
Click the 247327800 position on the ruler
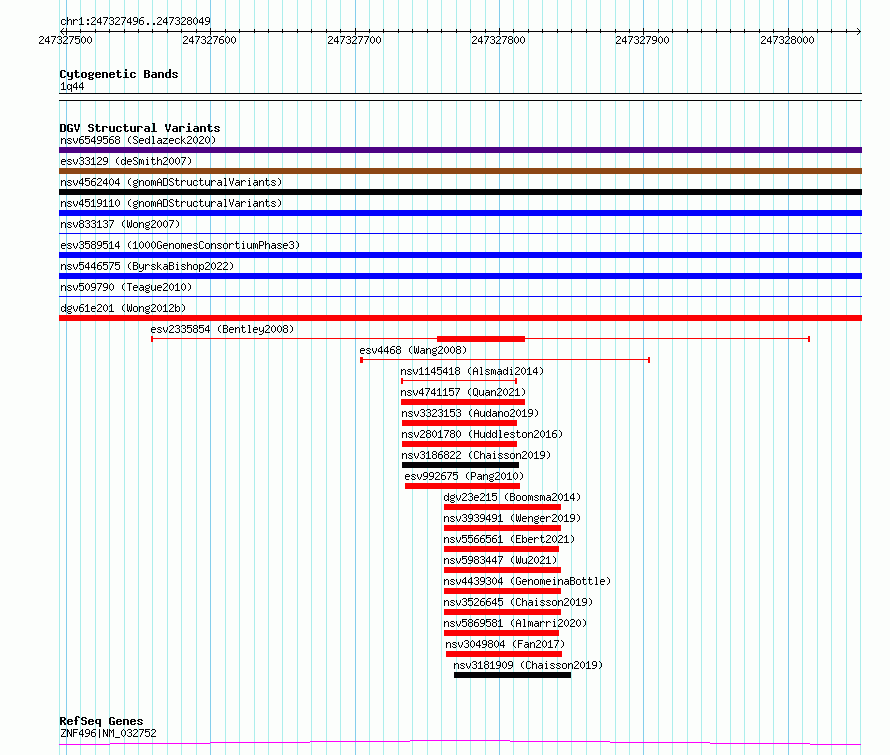pos(498,40)
